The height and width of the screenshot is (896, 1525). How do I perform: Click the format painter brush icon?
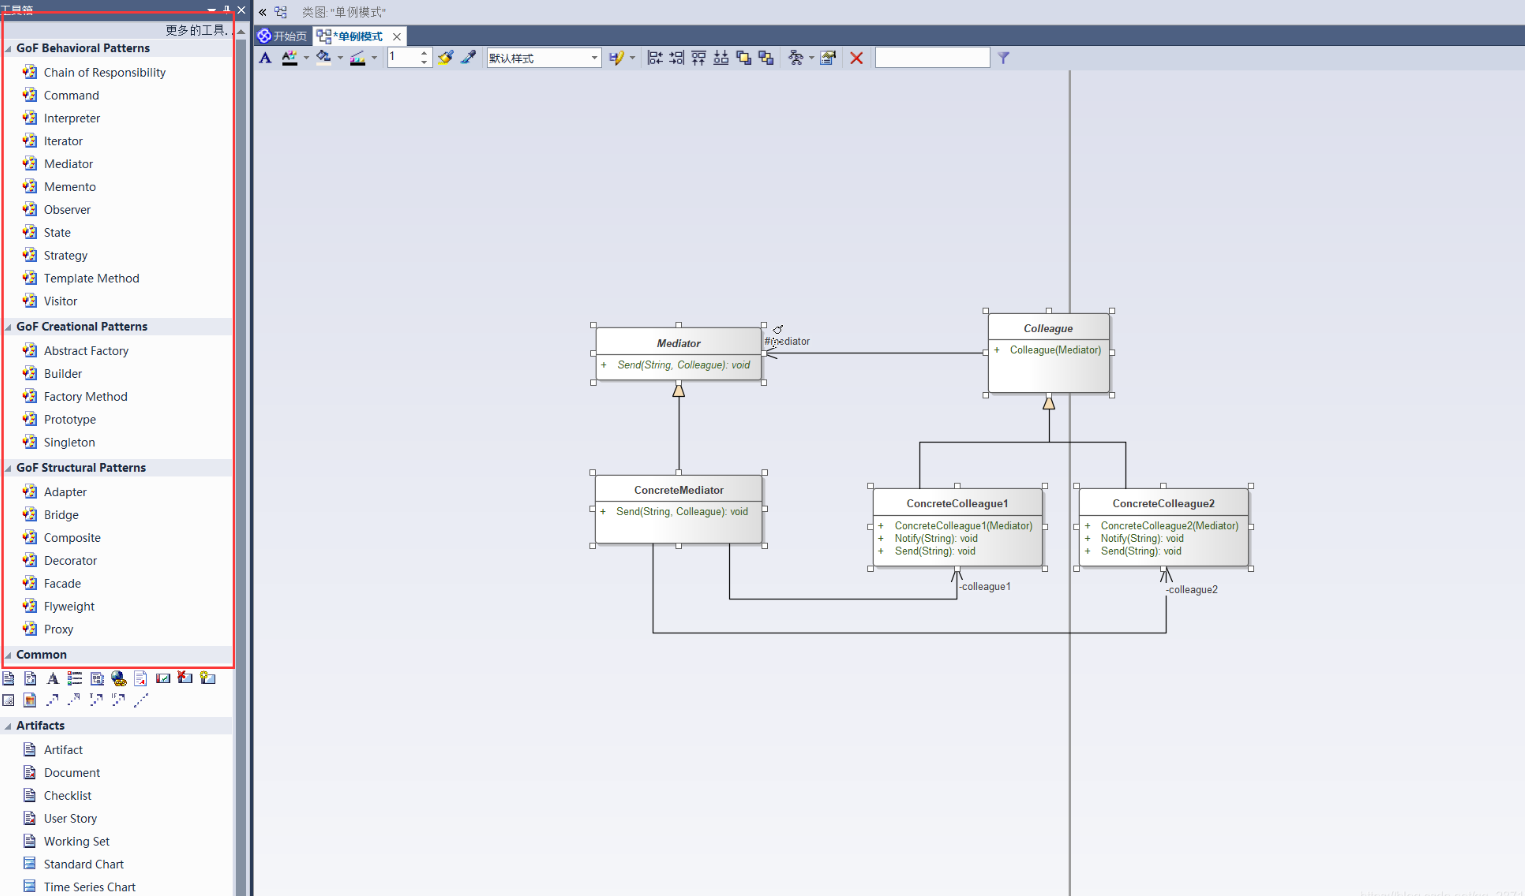tap(445, 58)
